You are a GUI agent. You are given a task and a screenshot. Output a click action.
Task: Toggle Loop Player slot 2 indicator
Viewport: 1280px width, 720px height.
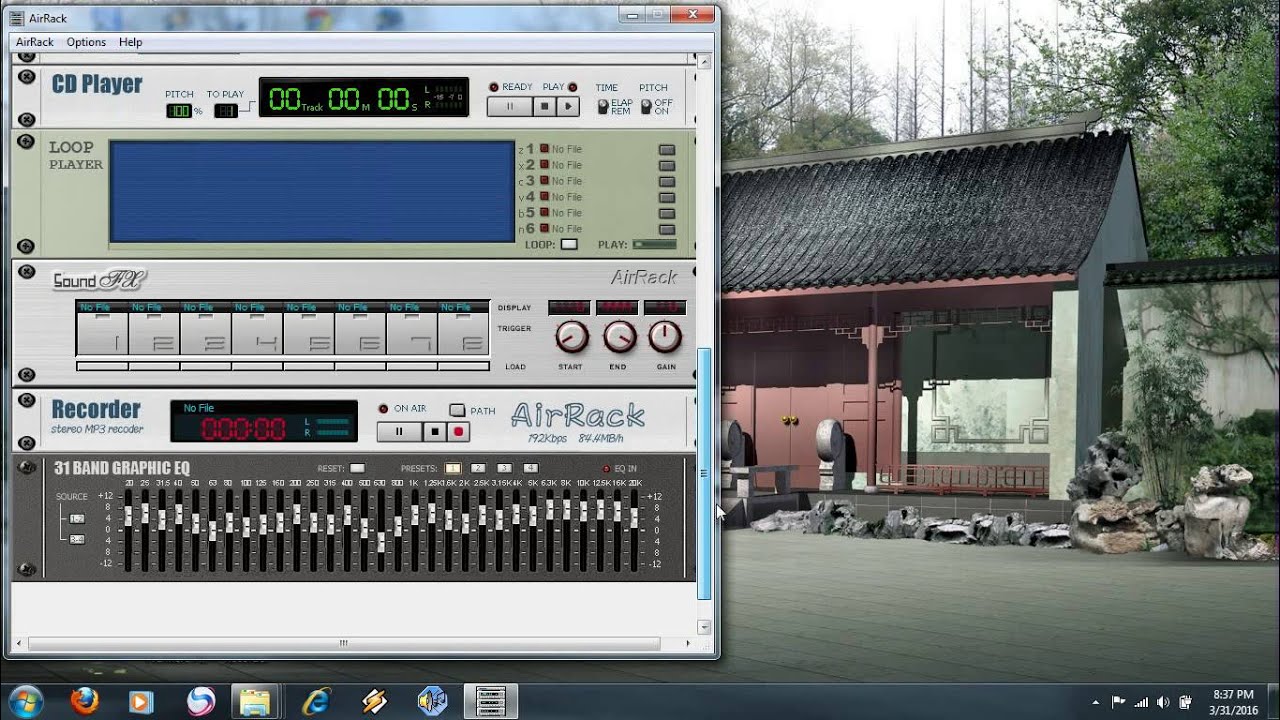pos(545,165)
